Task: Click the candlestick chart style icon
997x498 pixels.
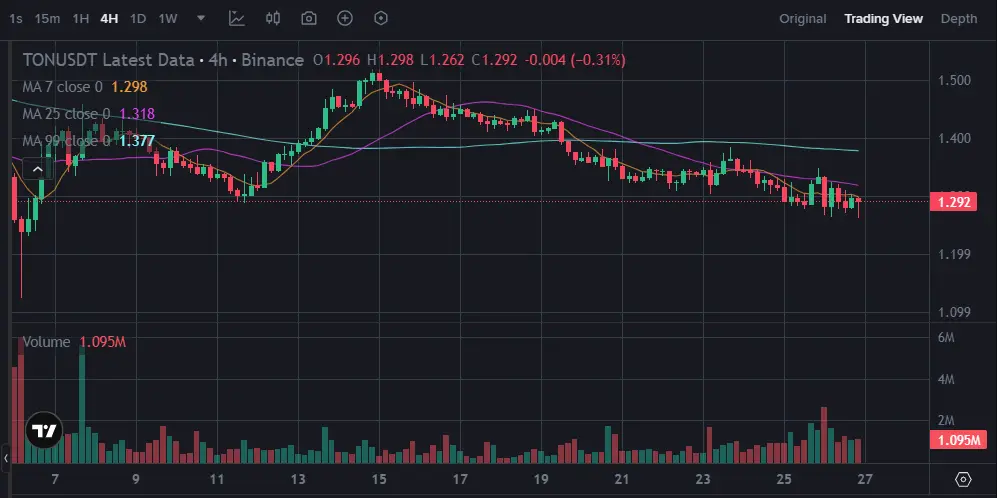Action: (273, 18)
